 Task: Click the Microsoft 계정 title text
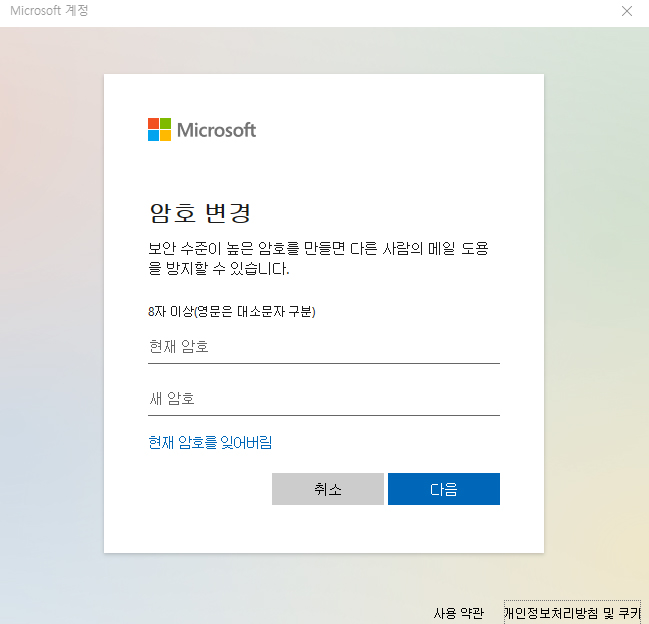point(49,11)
